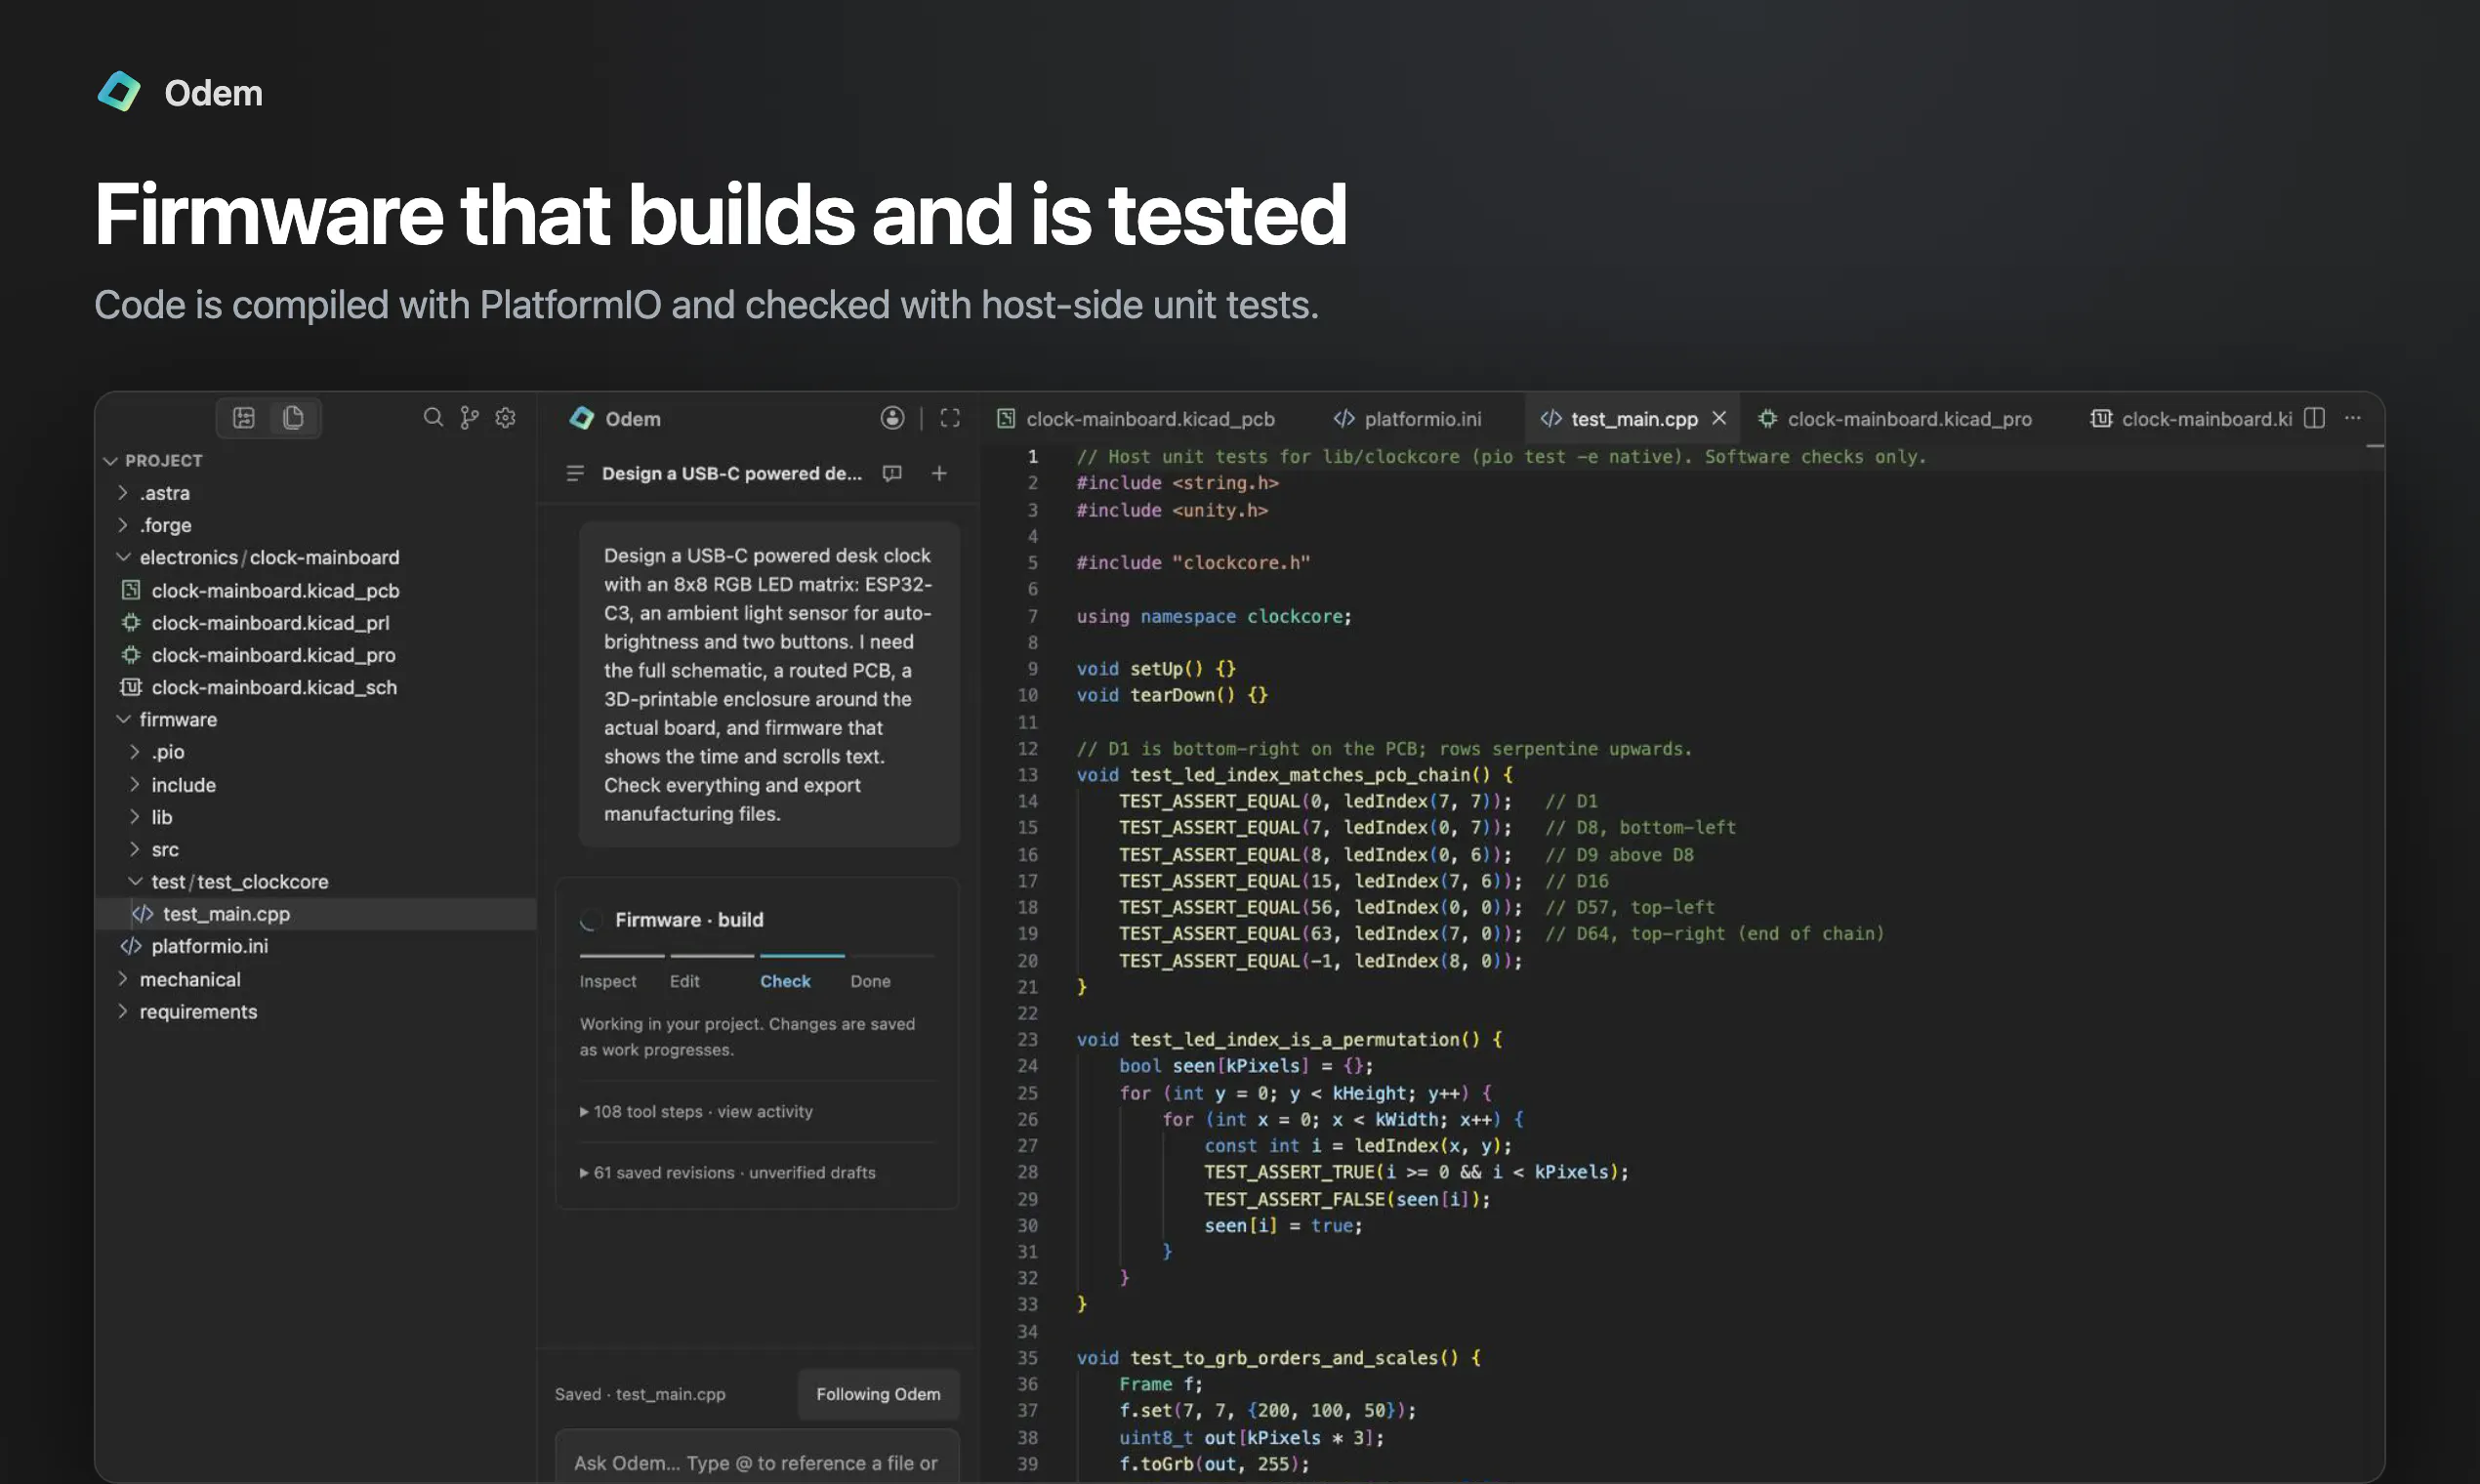The image size is (2480, 1484).
Task: Click the user prompt message bubble
Action: 769,684
